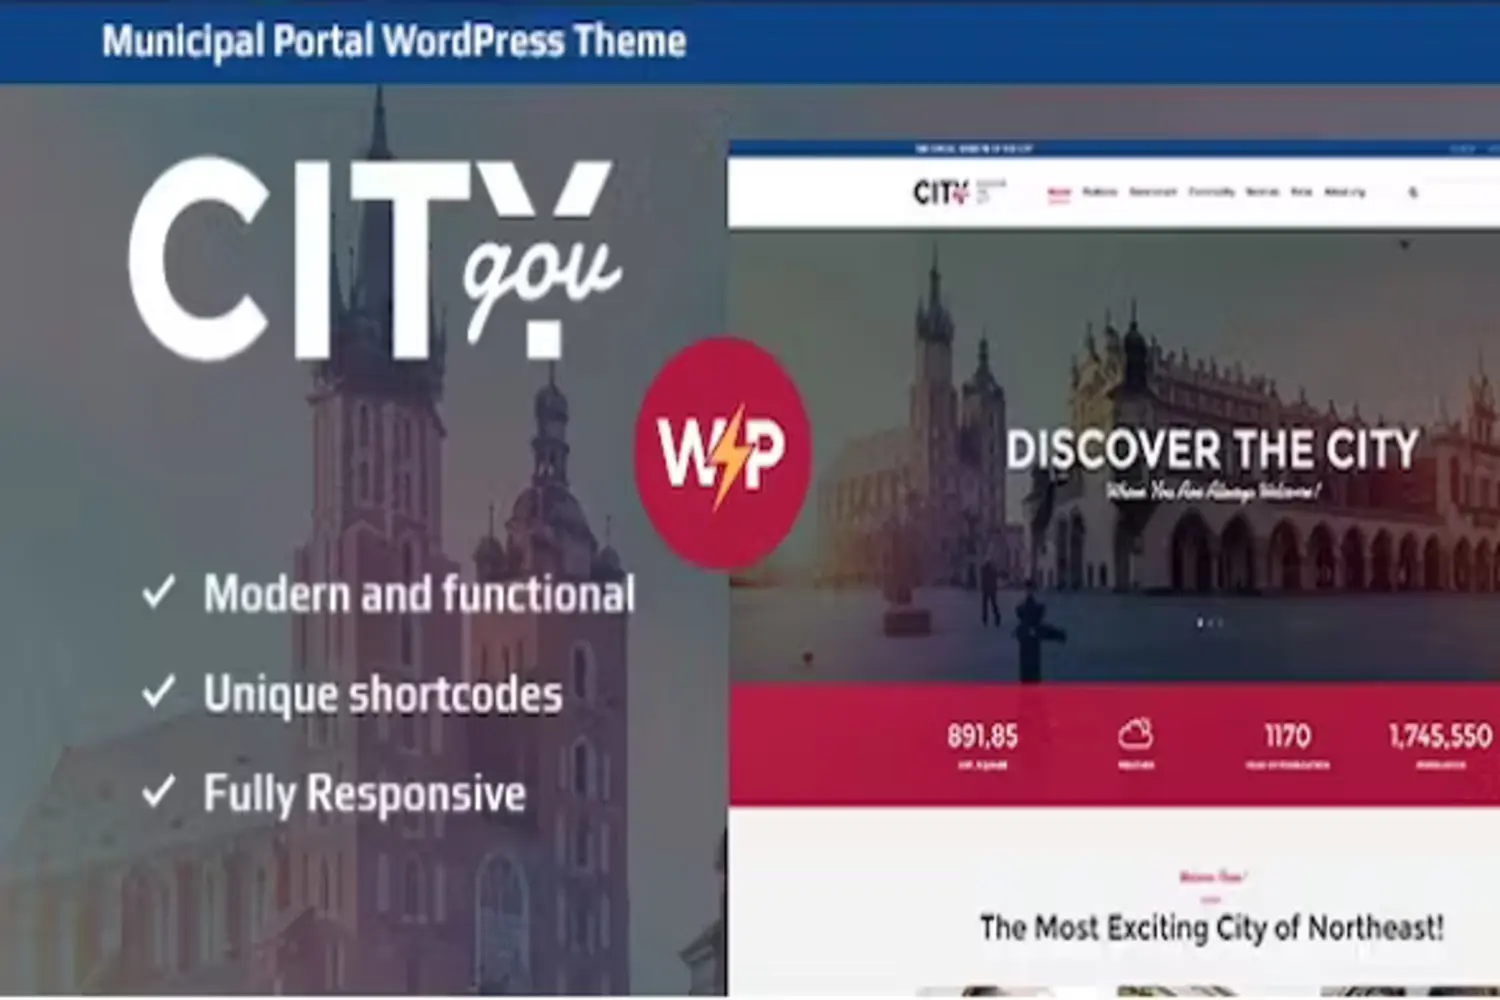Click checkmark beside Unique shortcodes

click(x=159, y=692)
